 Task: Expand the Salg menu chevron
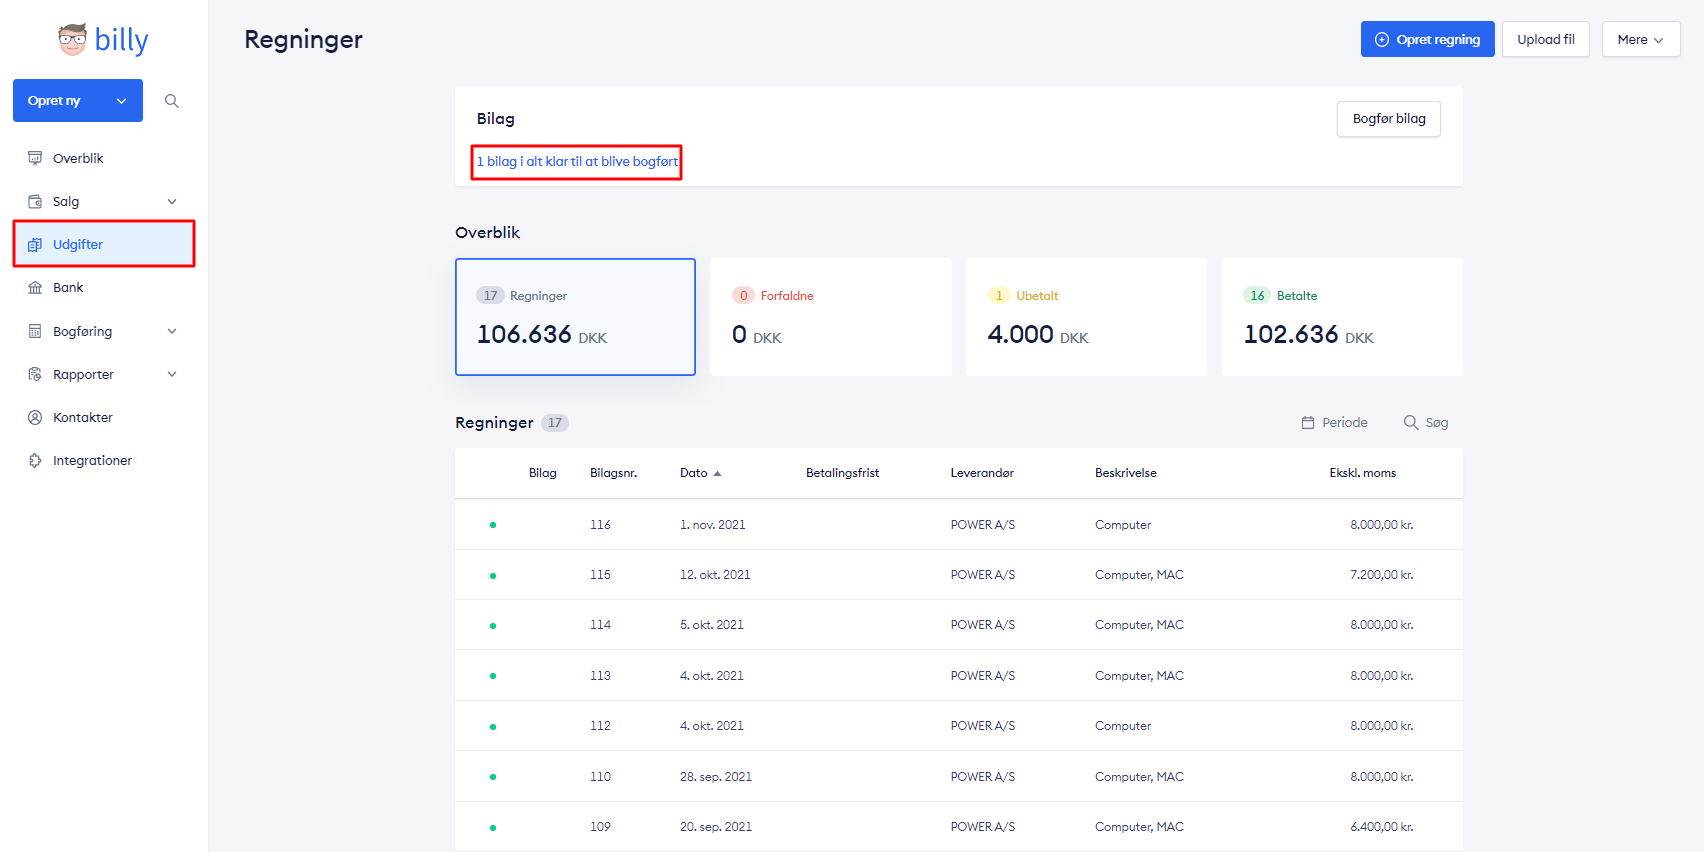tap(172, 201)
